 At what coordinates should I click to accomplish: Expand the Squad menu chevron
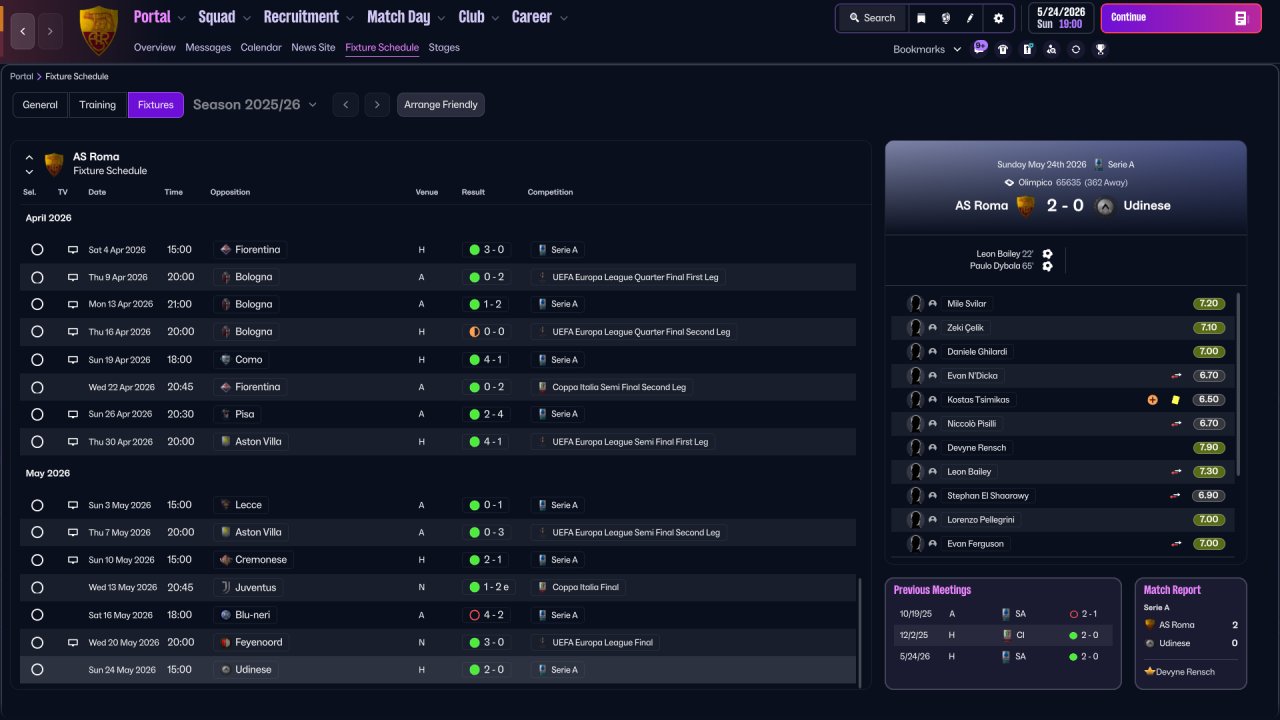coord(246,18)
